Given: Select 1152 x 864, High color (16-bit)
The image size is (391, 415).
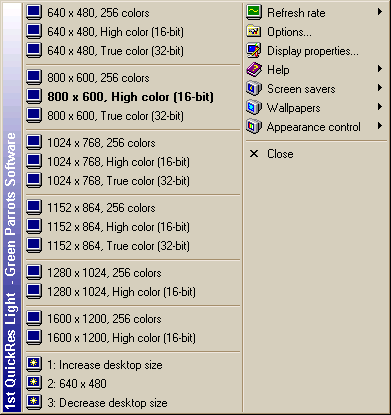Looking at the screenshot, I should point(133,227).
